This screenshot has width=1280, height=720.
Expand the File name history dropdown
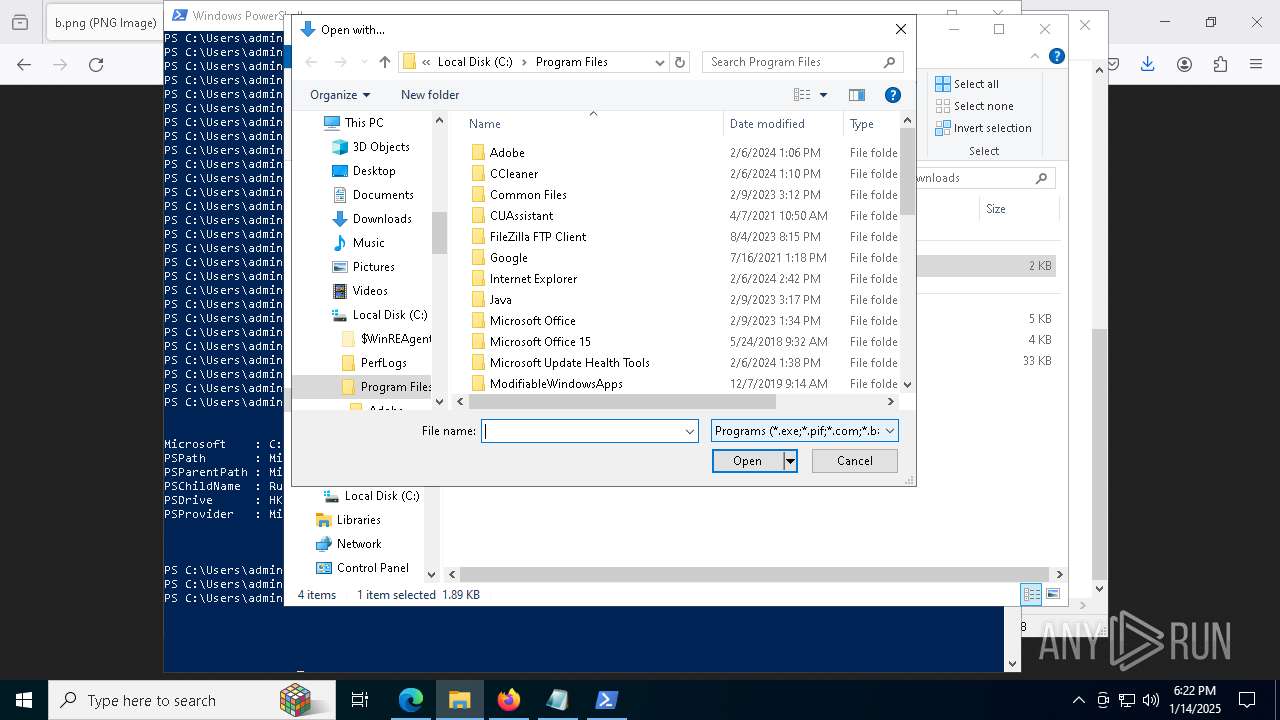[x=689, y=431]
